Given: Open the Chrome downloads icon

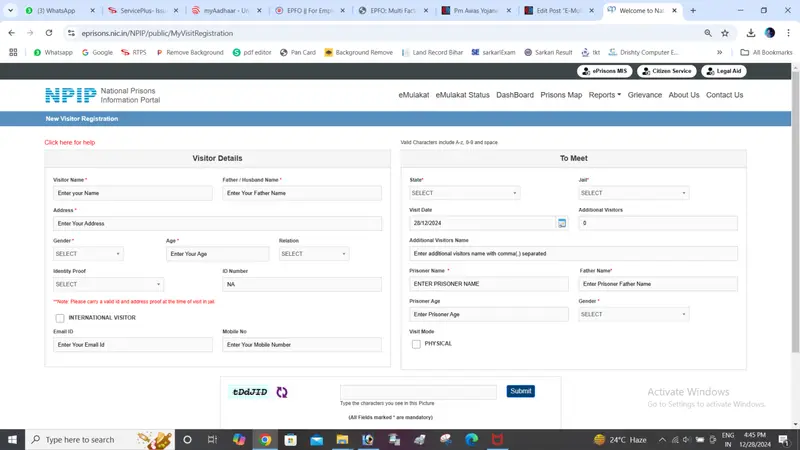Looking at the screenshot, I should 751,33.
